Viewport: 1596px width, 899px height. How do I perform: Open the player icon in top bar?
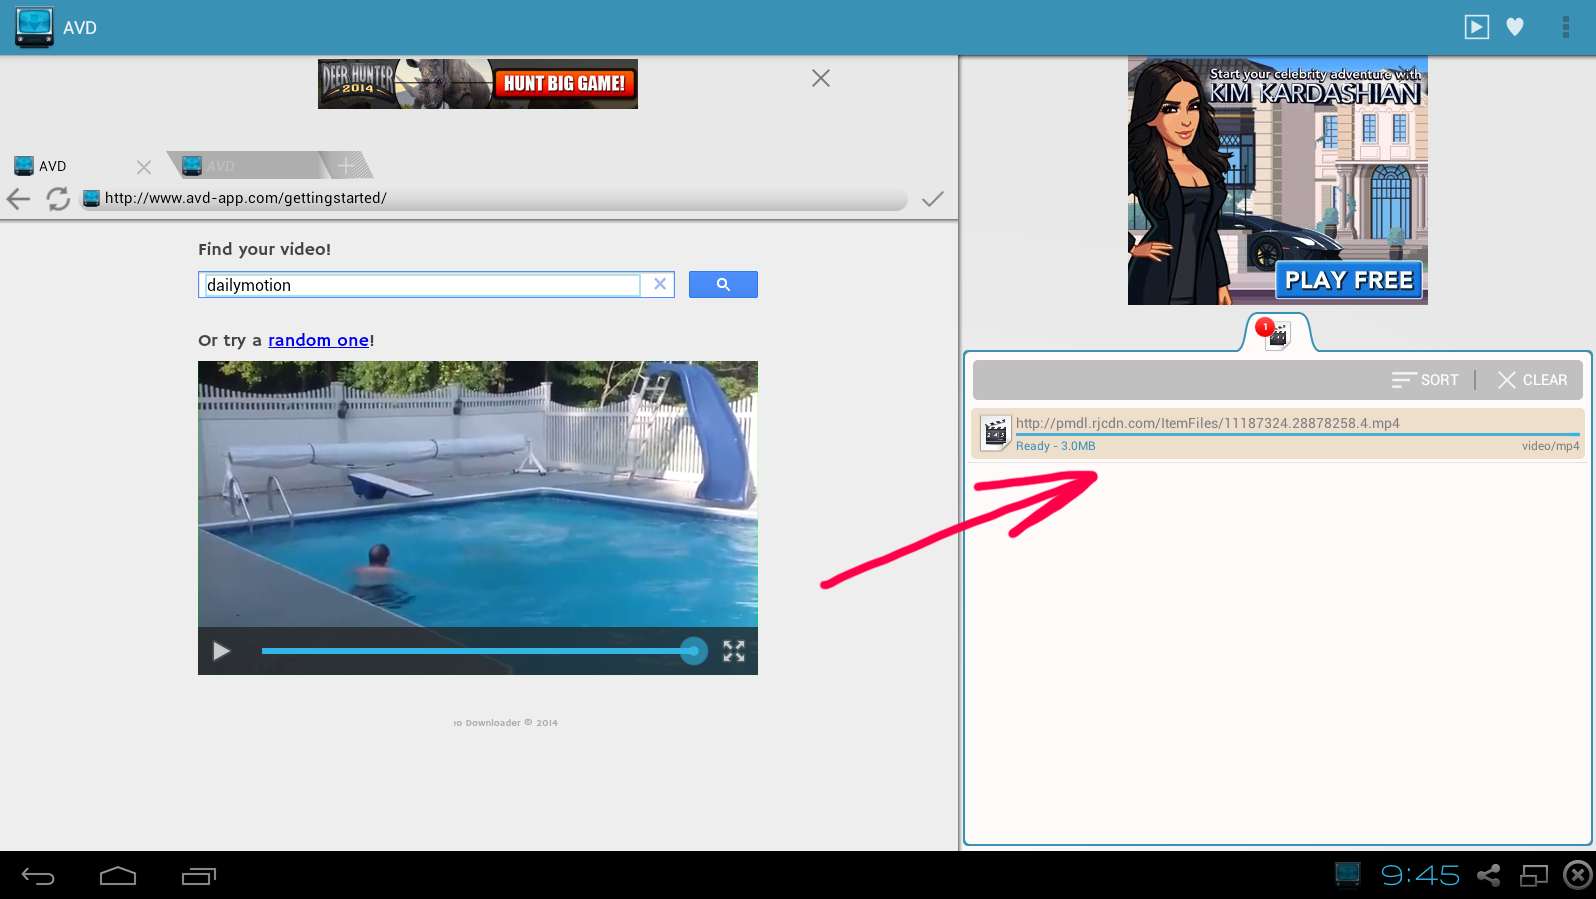1476,27
